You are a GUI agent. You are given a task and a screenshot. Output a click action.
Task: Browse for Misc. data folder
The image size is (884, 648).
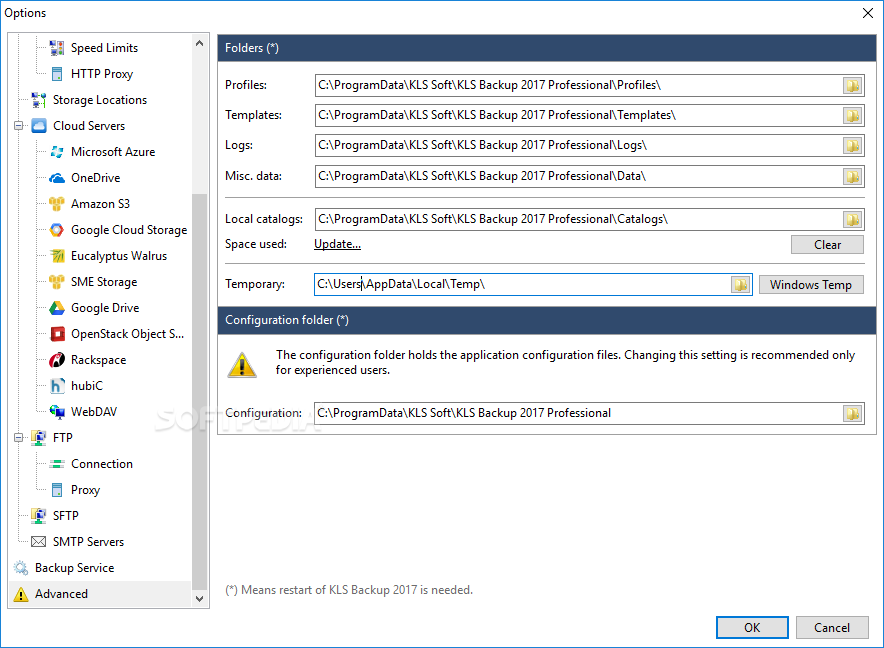click(x=852, y=177)
